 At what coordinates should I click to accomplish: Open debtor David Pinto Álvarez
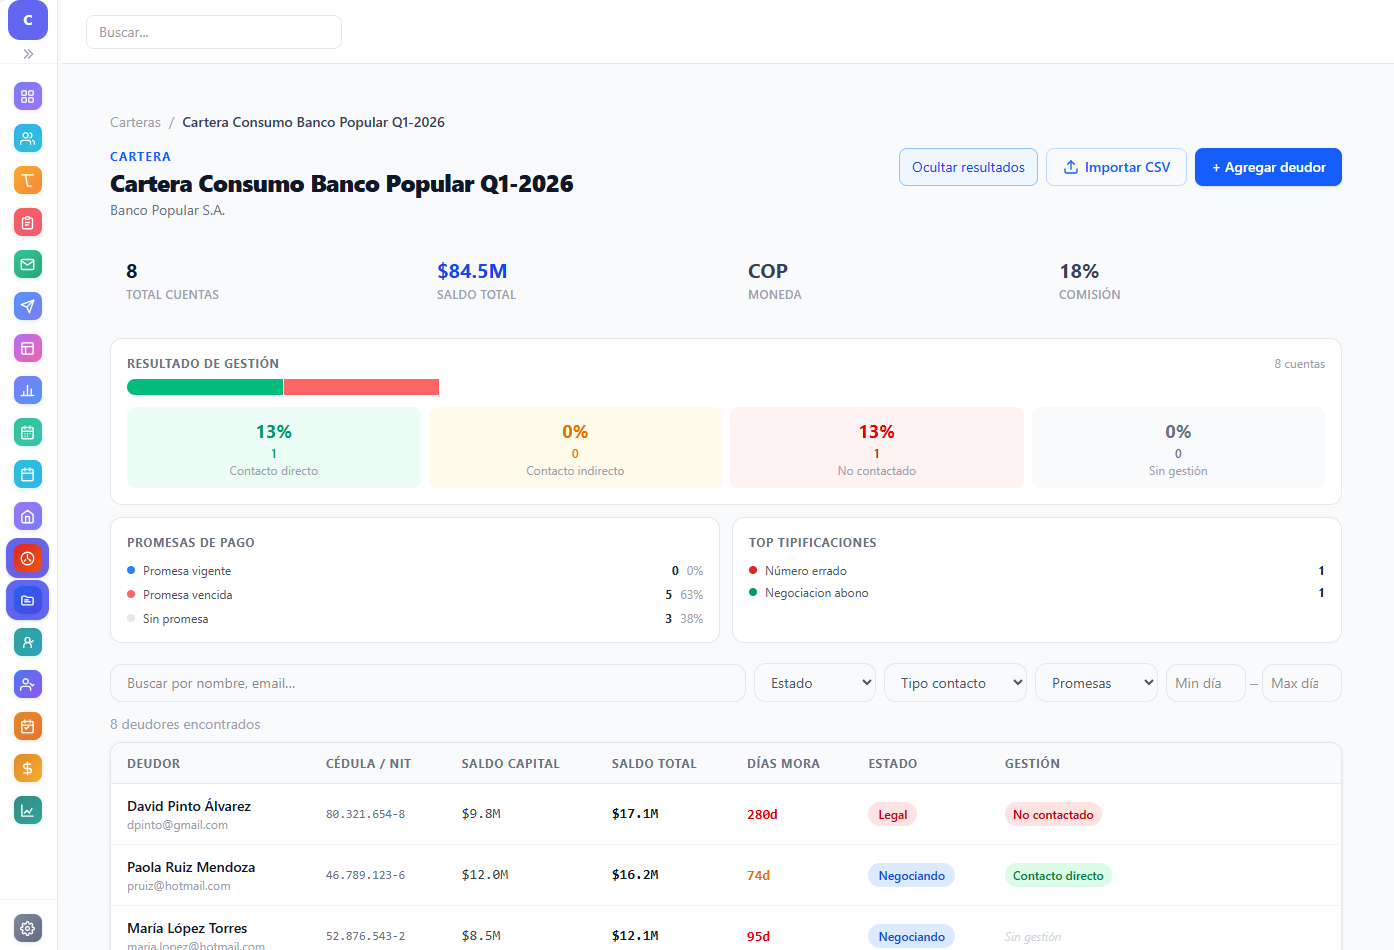[189, 806]
